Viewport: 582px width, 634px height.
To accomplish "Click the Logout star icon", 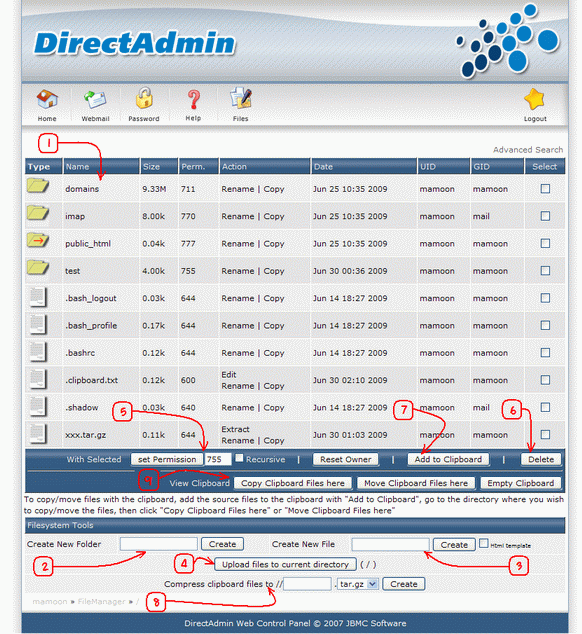I will 534,99.
